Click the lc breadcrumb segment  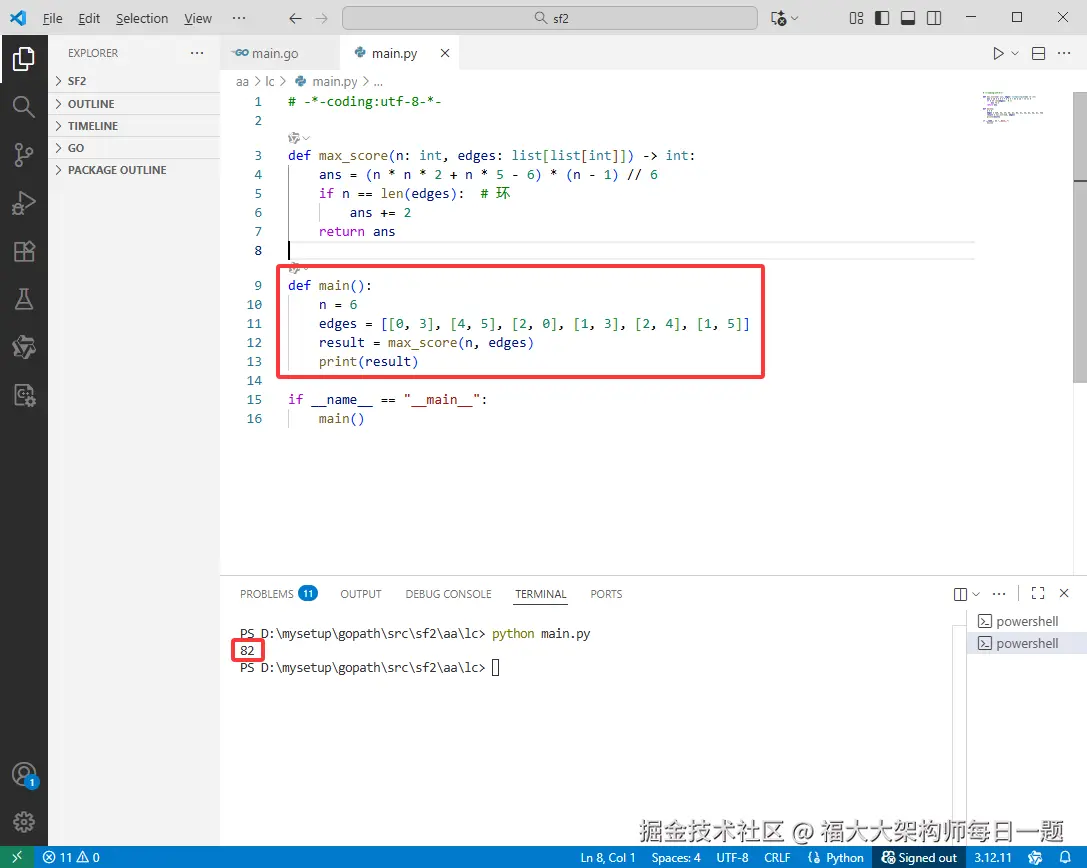coord(270,81)
